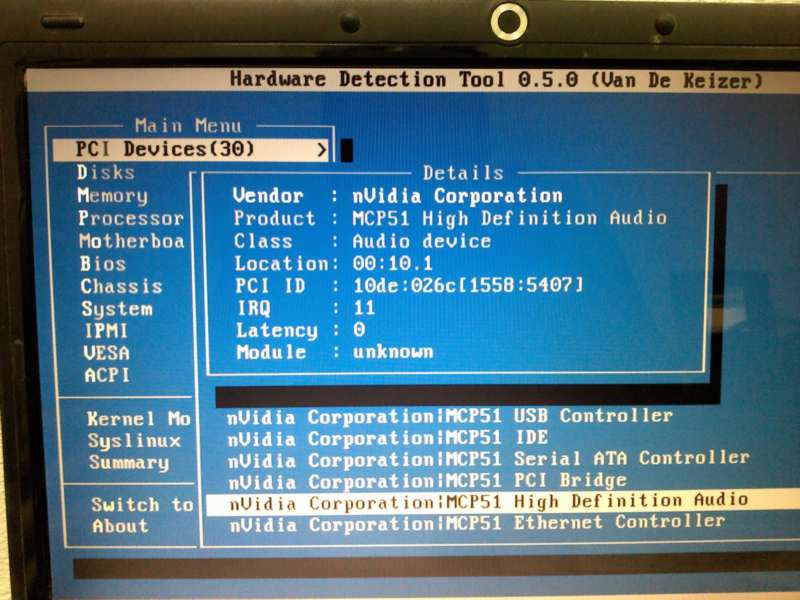
Task: Open the VESA menu entry
Action: pos(106,353)
